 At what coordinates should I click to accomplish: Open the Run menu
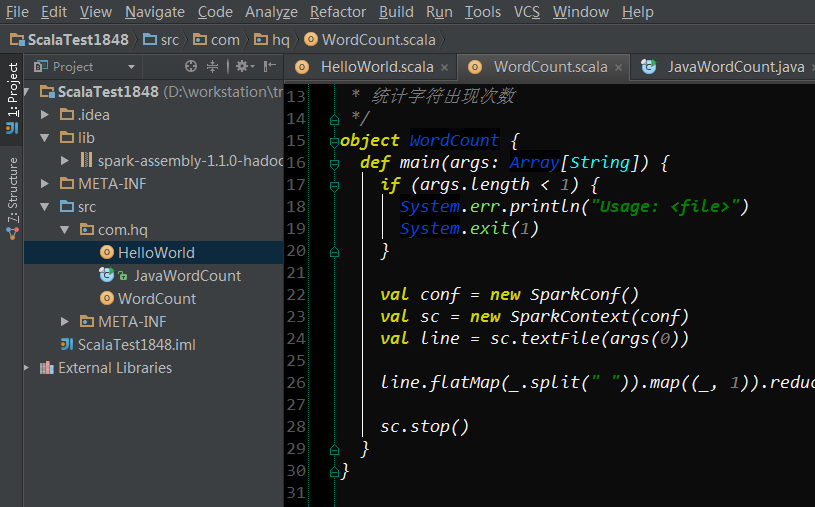[439, 12]
